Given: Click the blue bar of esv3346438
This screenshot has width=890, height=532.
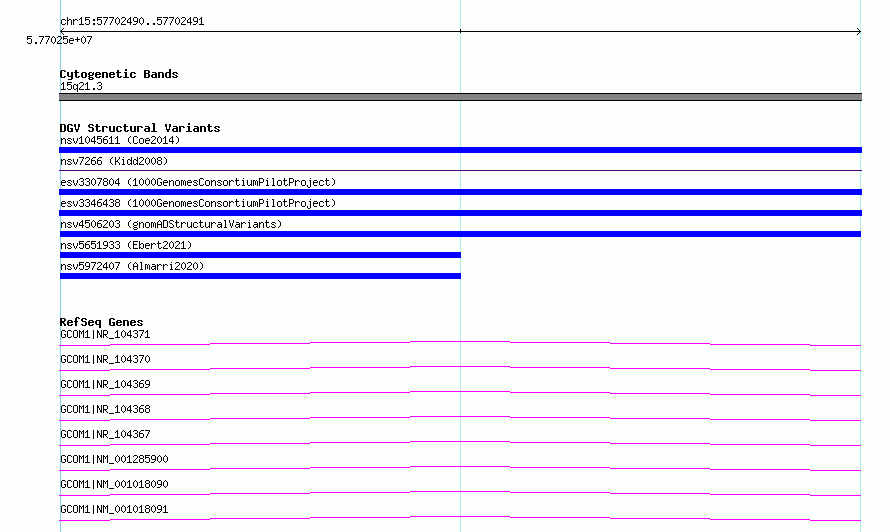Looking at the screenshot, I should pos(460,213).
